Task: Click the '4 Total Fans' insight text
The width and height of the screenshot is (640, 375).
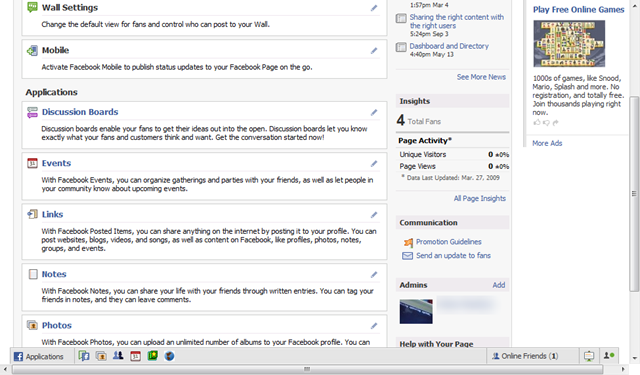Action: pos(418,120)
